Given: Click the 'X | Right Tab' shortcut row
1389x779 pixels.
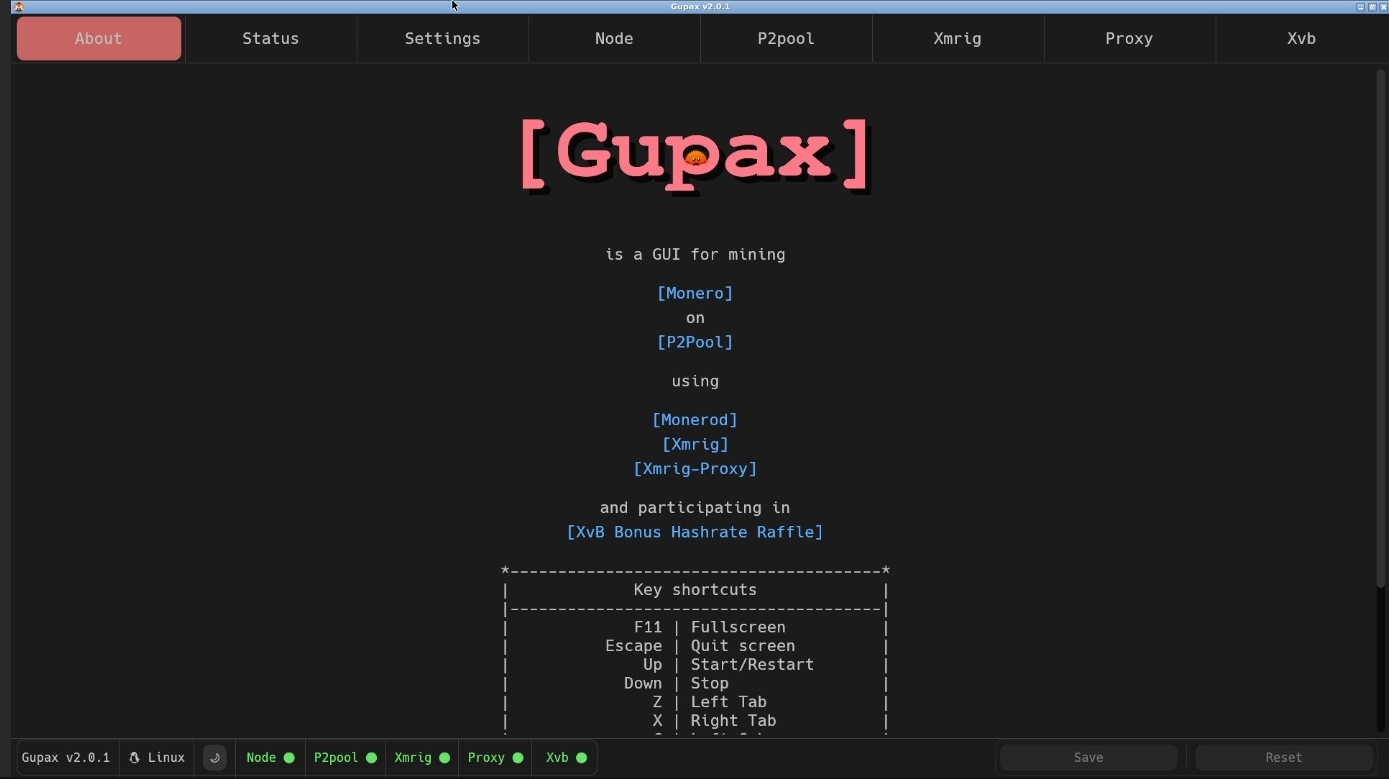Looking at the screenshot, I should coord(695,721).
